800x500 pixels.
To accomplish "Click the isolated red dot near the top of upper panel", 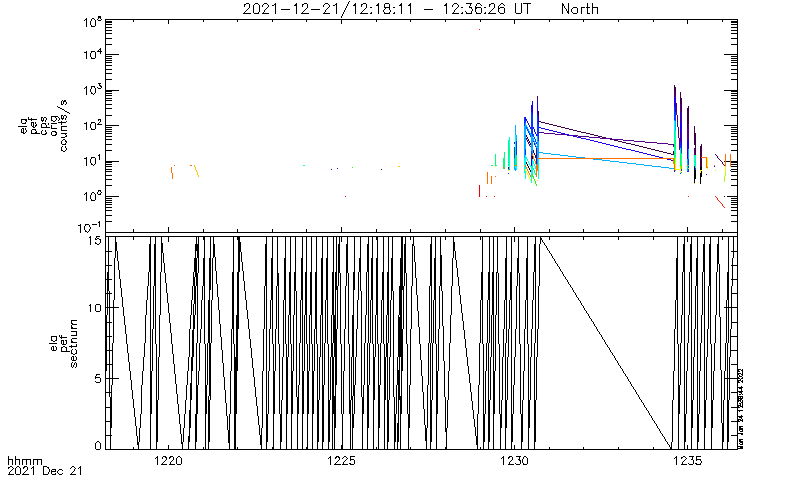I will 479,30.
